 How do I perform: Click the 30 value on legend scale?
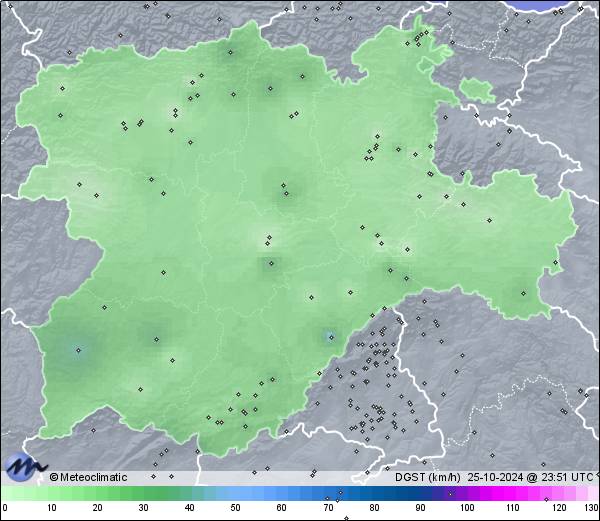(144, 509)
